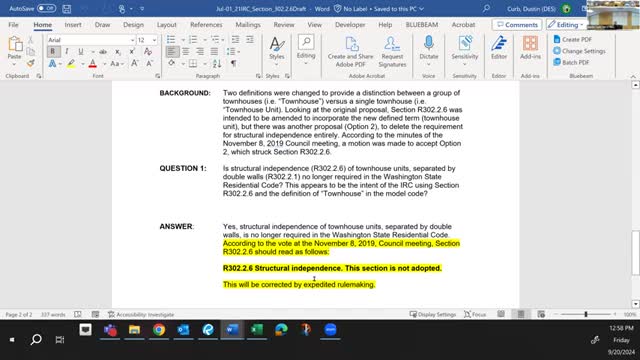Image resolution: width=640 pixels, height=360 pixels.
Task: Click the search magnifier in title bar
Action: click(x=486, y=8)
